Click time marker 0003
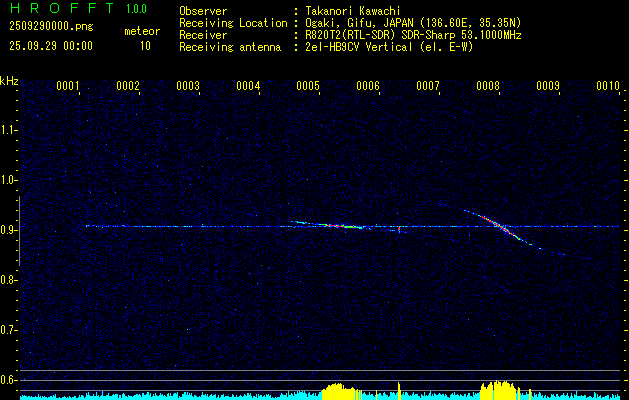This screenshot has width=629, height=400. click(188, 86)
